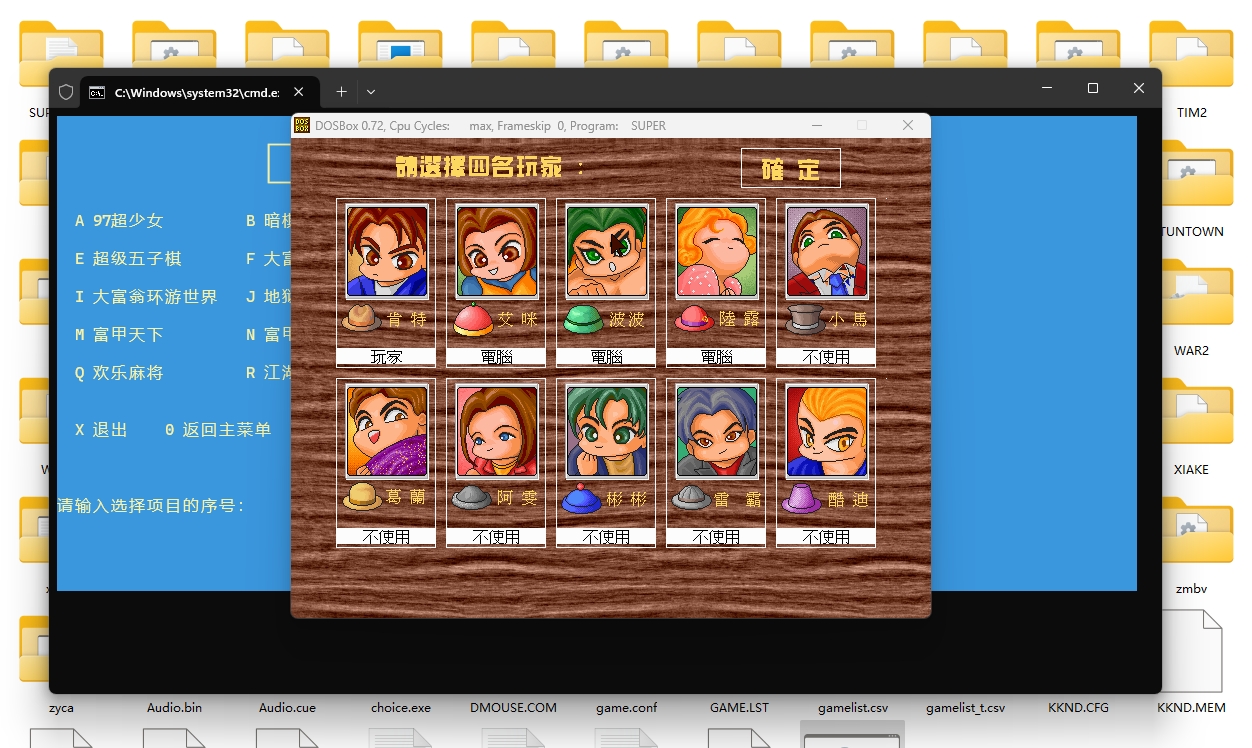Image resolution: width=1252 pixels, height=748 pixels.
Task: Toggle the 玩家 status under 肯特
Action: pos(386,357)
